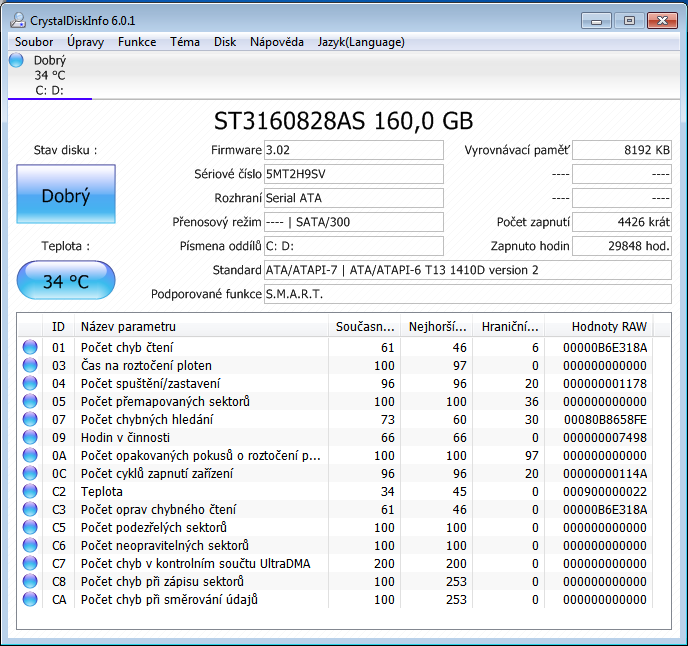The image size is (688, 646).
Task: Select the Hodin v činnosti parameter name
Action: coord(125,438)
